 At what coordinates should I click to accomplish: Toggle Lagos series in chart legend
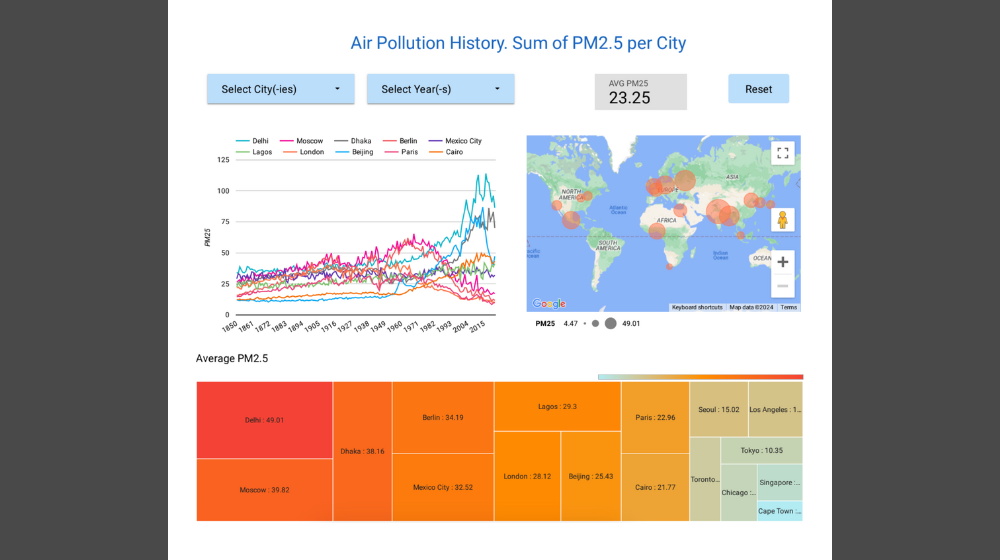click(254, 152)
